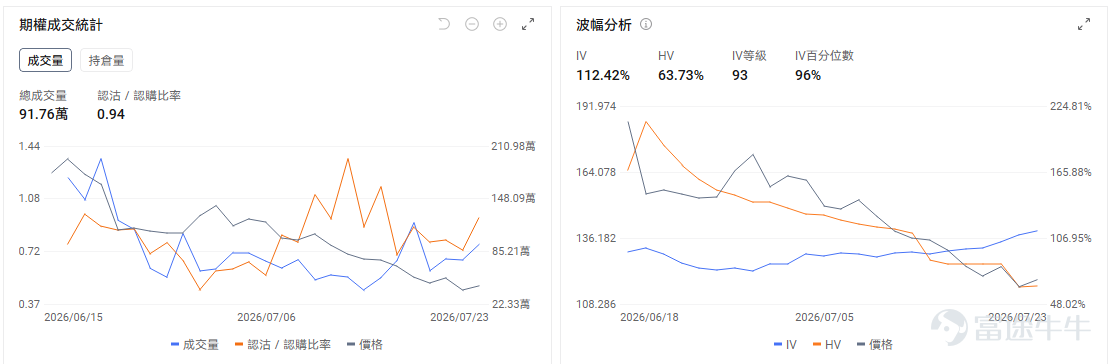Image resolution: width=1111 pixels, height=364 pixels.
Task: Click the IV百分位數 label
Action: [824, 56]
